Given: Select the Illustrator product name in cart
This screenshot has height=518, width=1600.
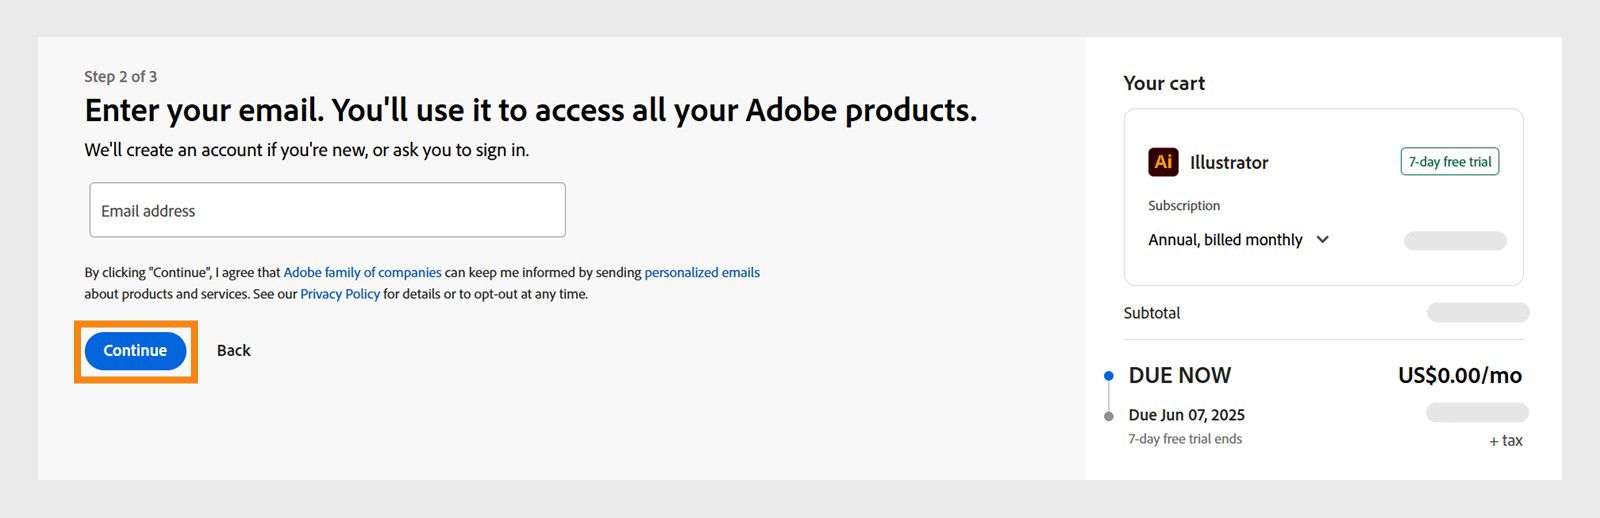Looking at the screenshot, I should pyautogui.click(x=1229, y=163).
